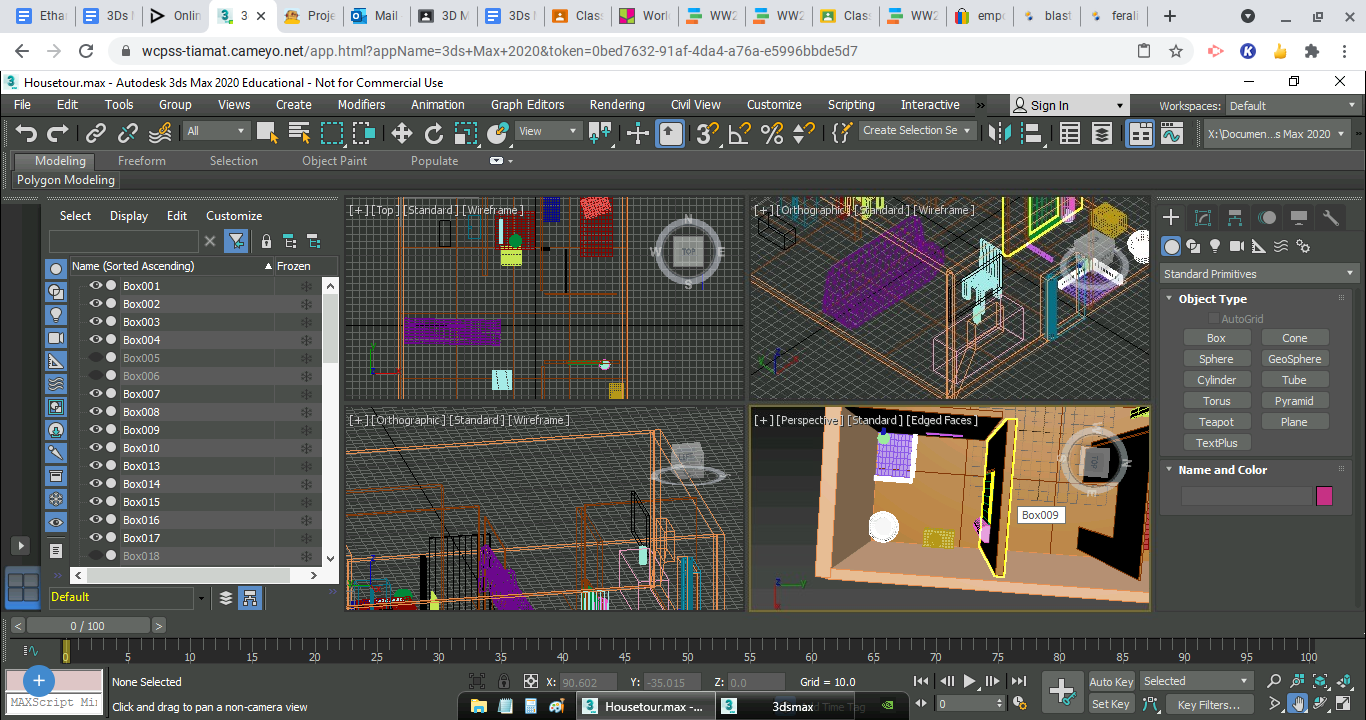Screen dimensions: 1366x720
Task: Click Play Animation in playback controls
Action: click(x=970, y=681)
